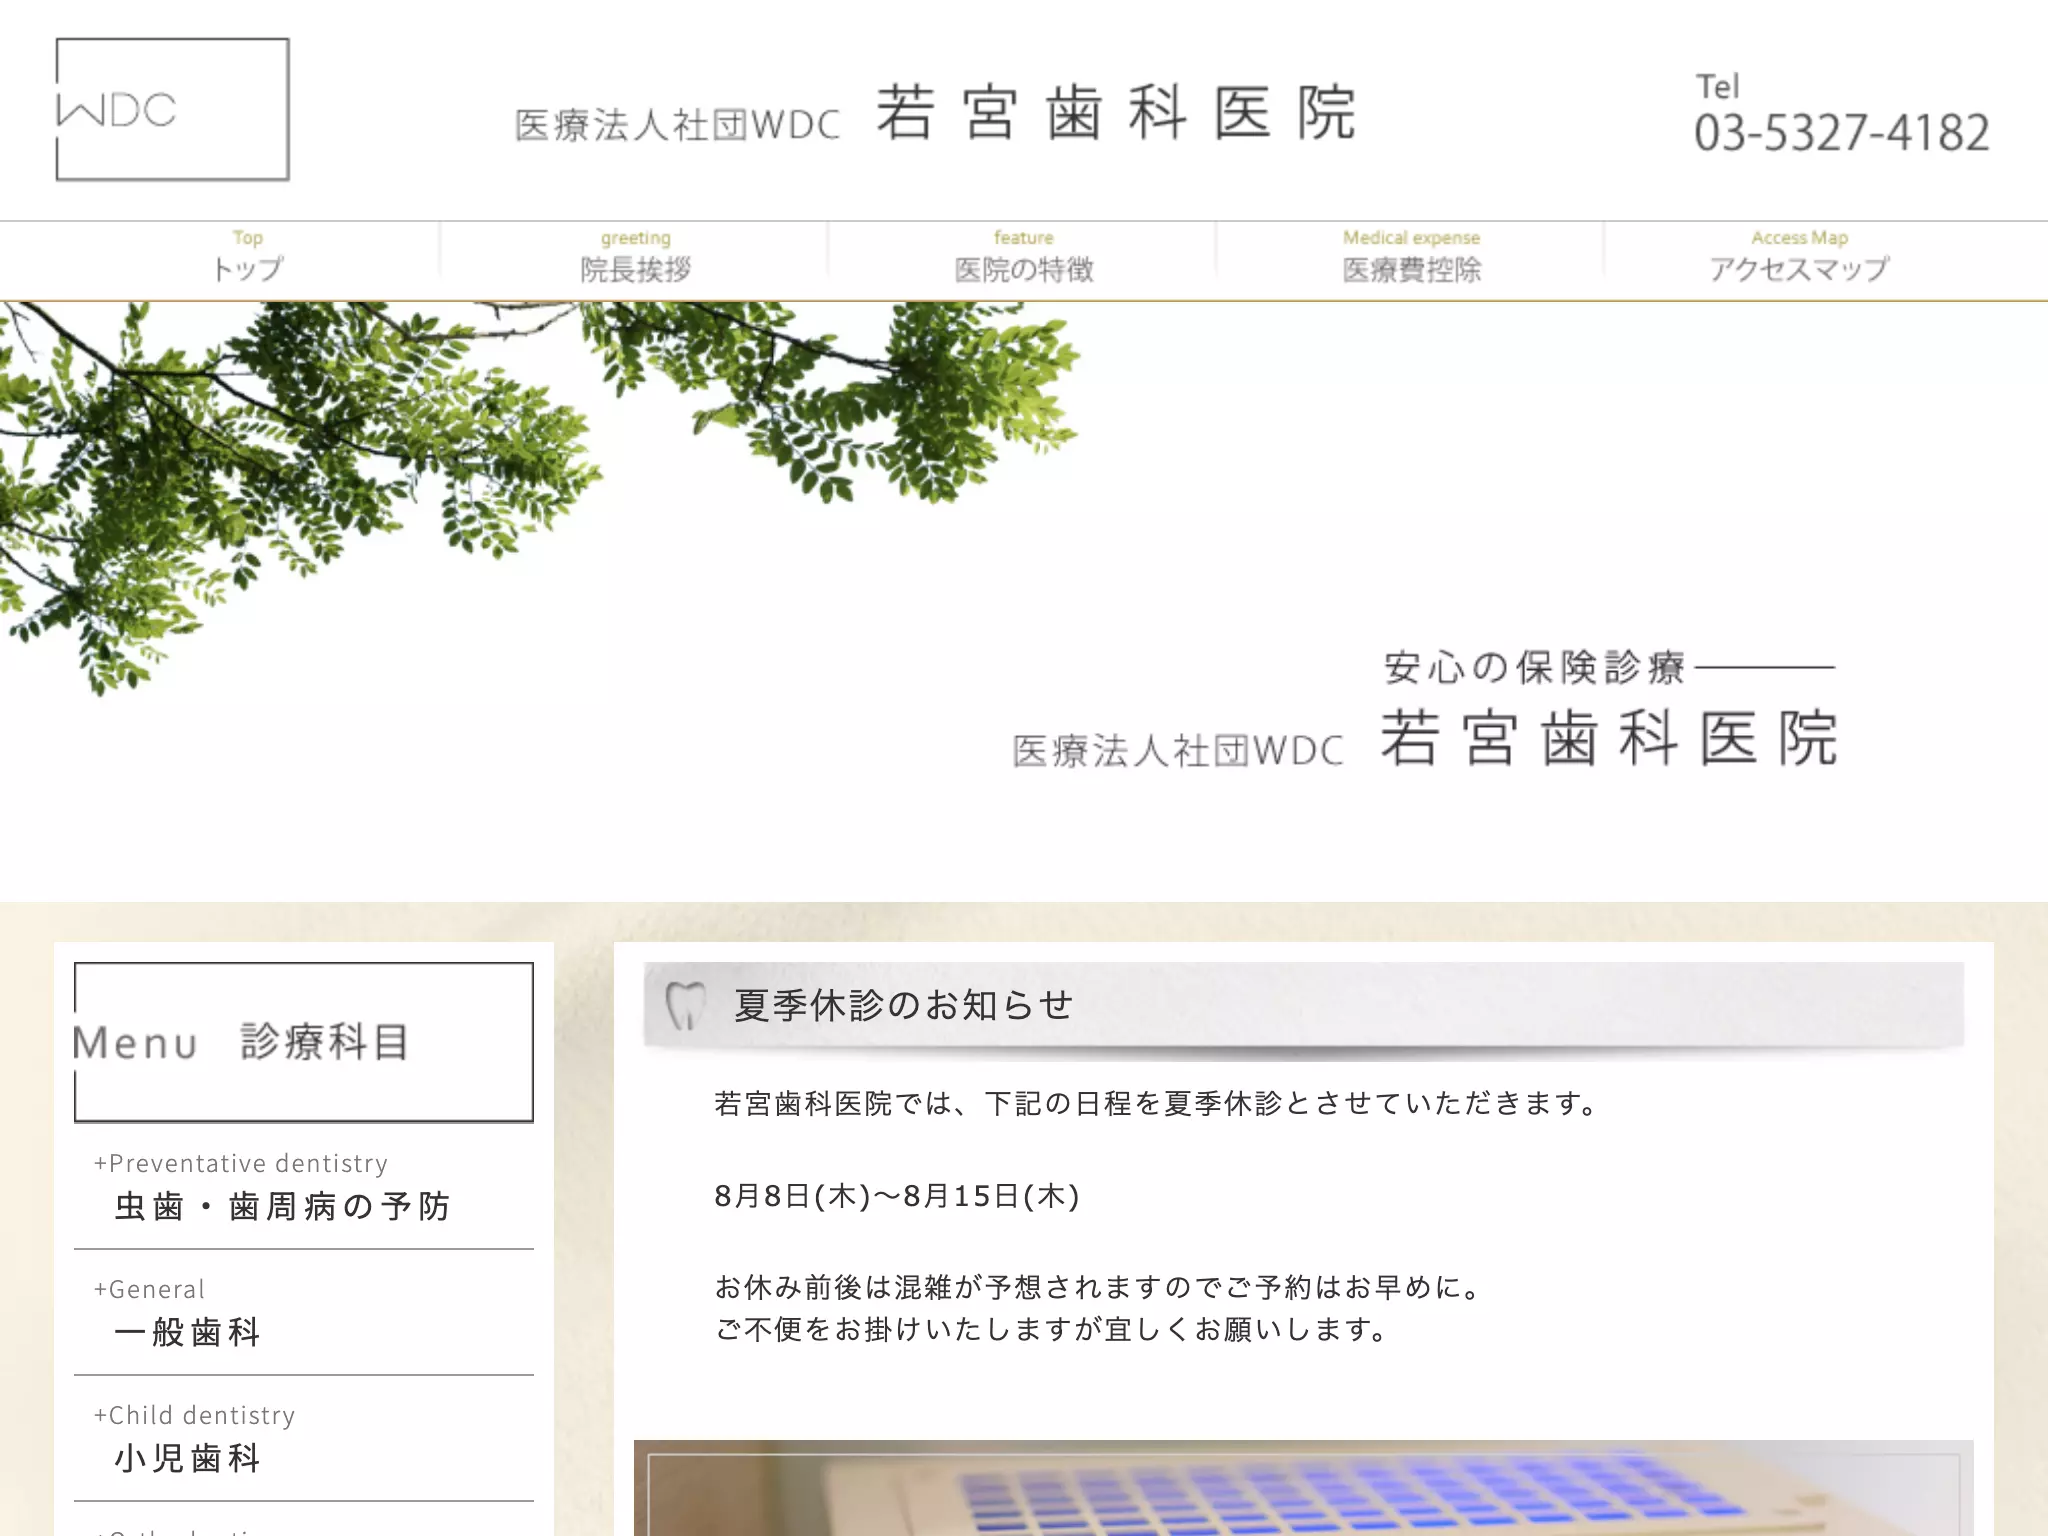Open the 院長挨拶 greeting menu item
This screenshot has width=2048, height=1536.
[636, 257]
